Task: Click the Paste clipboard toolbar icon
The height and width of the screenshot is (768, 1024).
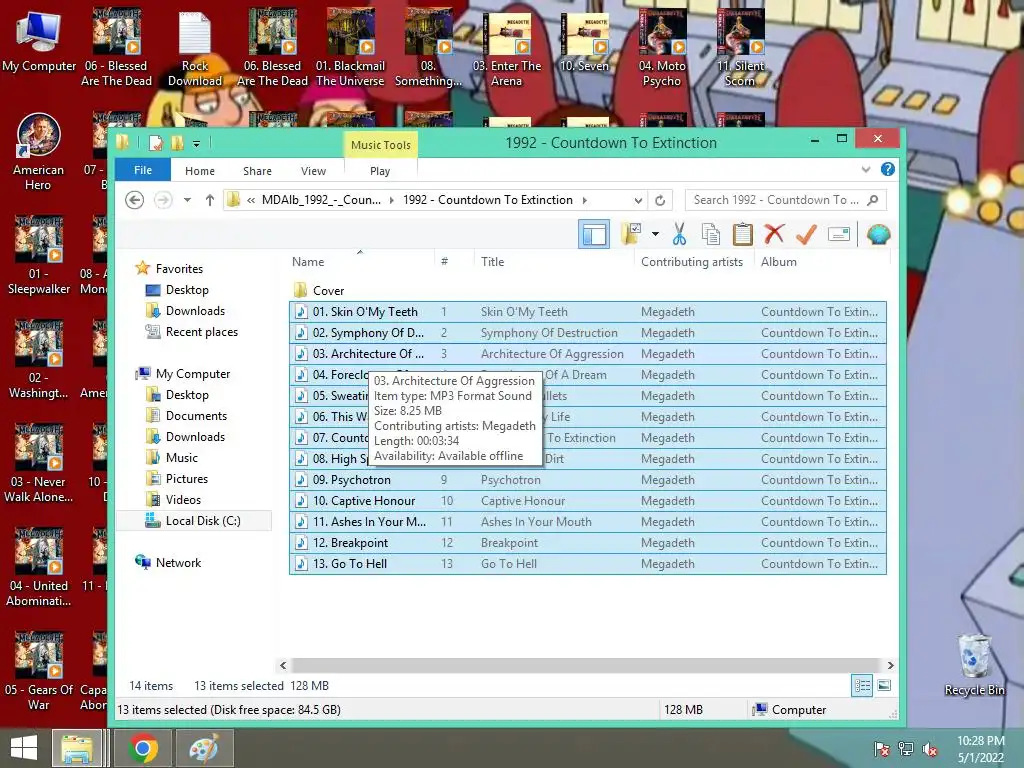Action: point(743,234)
